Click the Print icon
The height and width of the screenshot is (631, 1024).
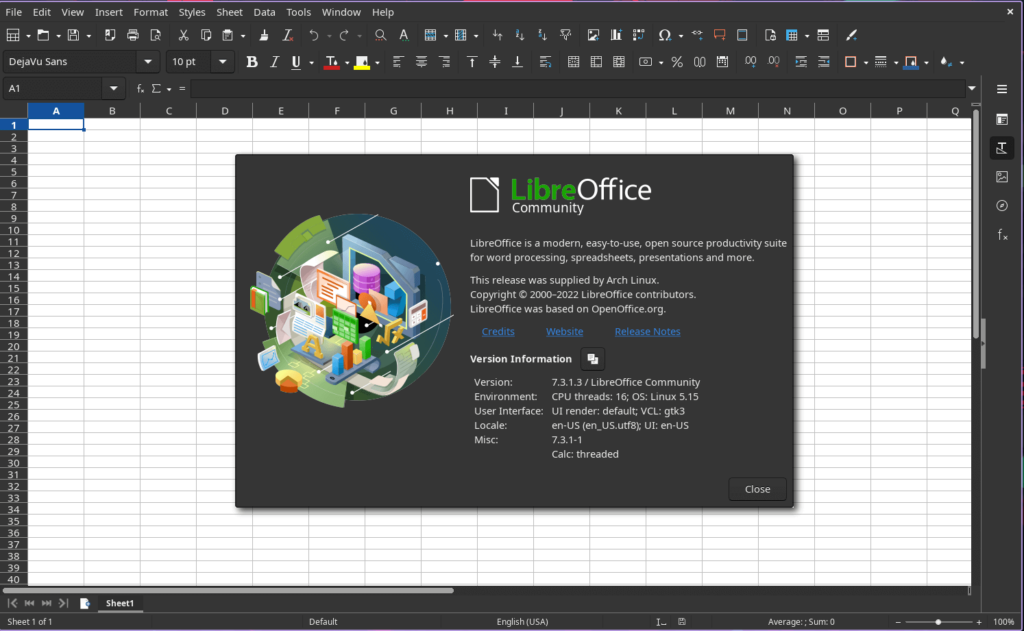coord(133,35)
